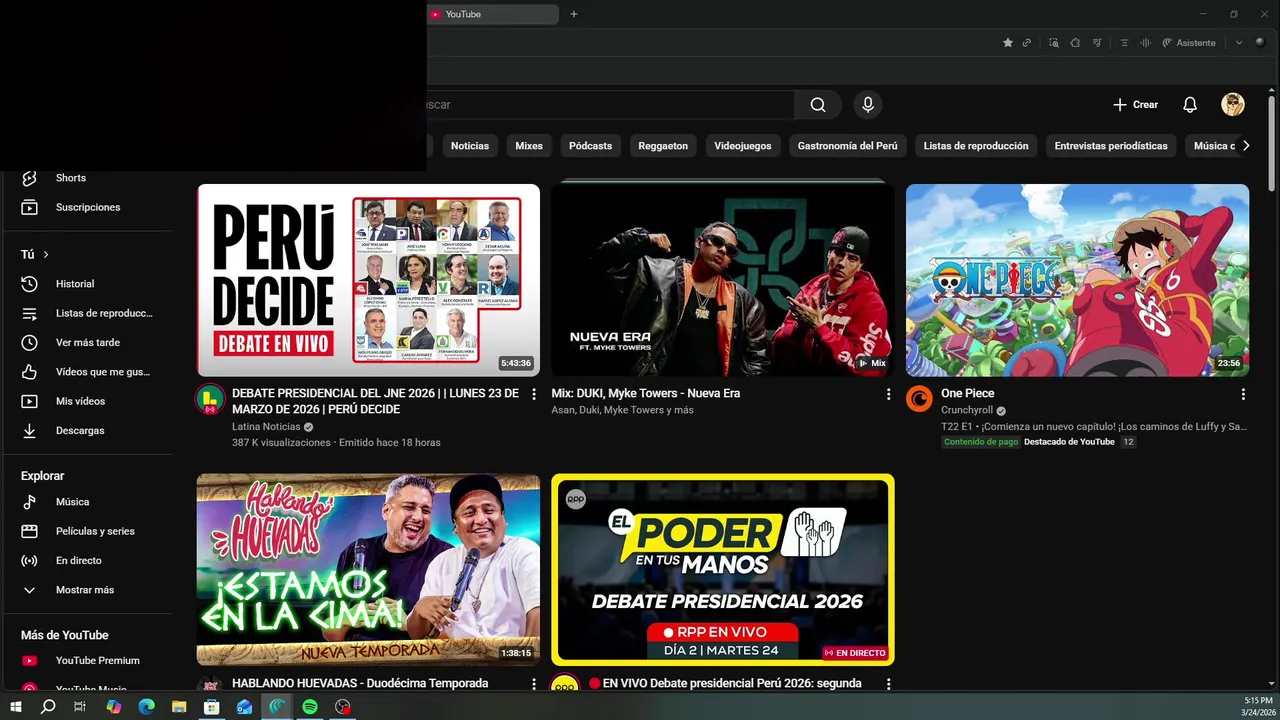Open the browser extensions puzzle icon
Image resolution: width=1280 pixels, height=720 pixels.
(1075, 43)
